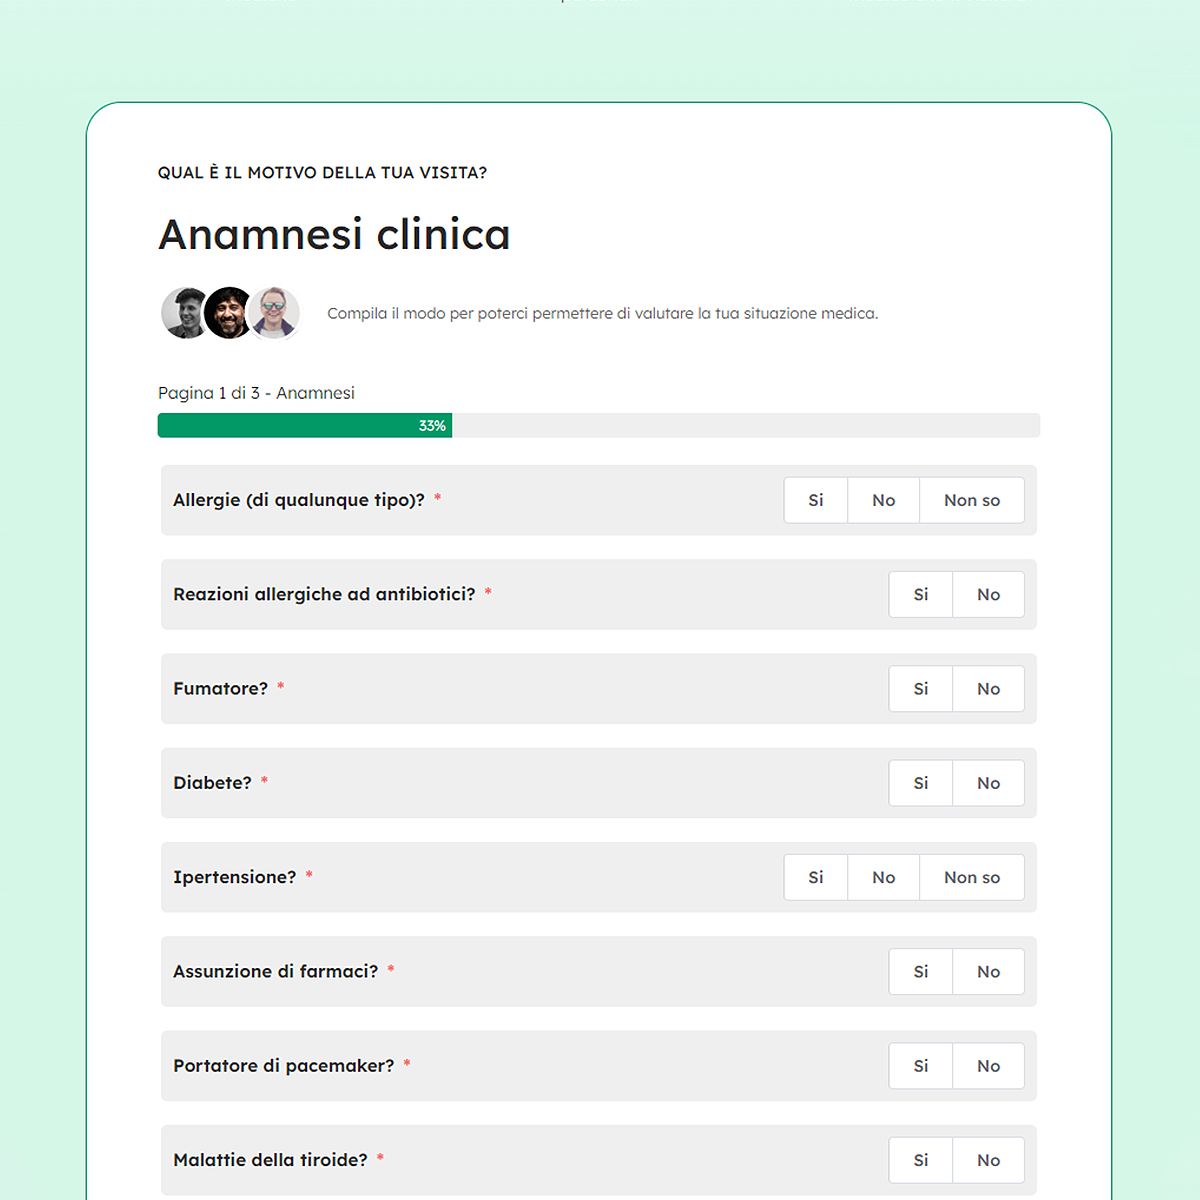Select Si for Assunzione di farmaci
Image resolution: width=1200 pixels, height=1200 pixels.
(921, 972)
